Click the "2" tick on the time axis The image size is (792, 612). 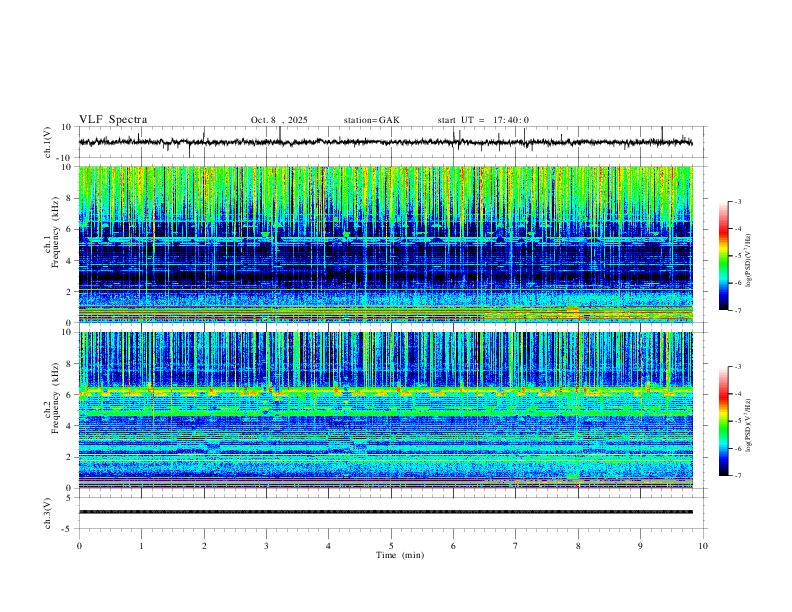[204, 546]
